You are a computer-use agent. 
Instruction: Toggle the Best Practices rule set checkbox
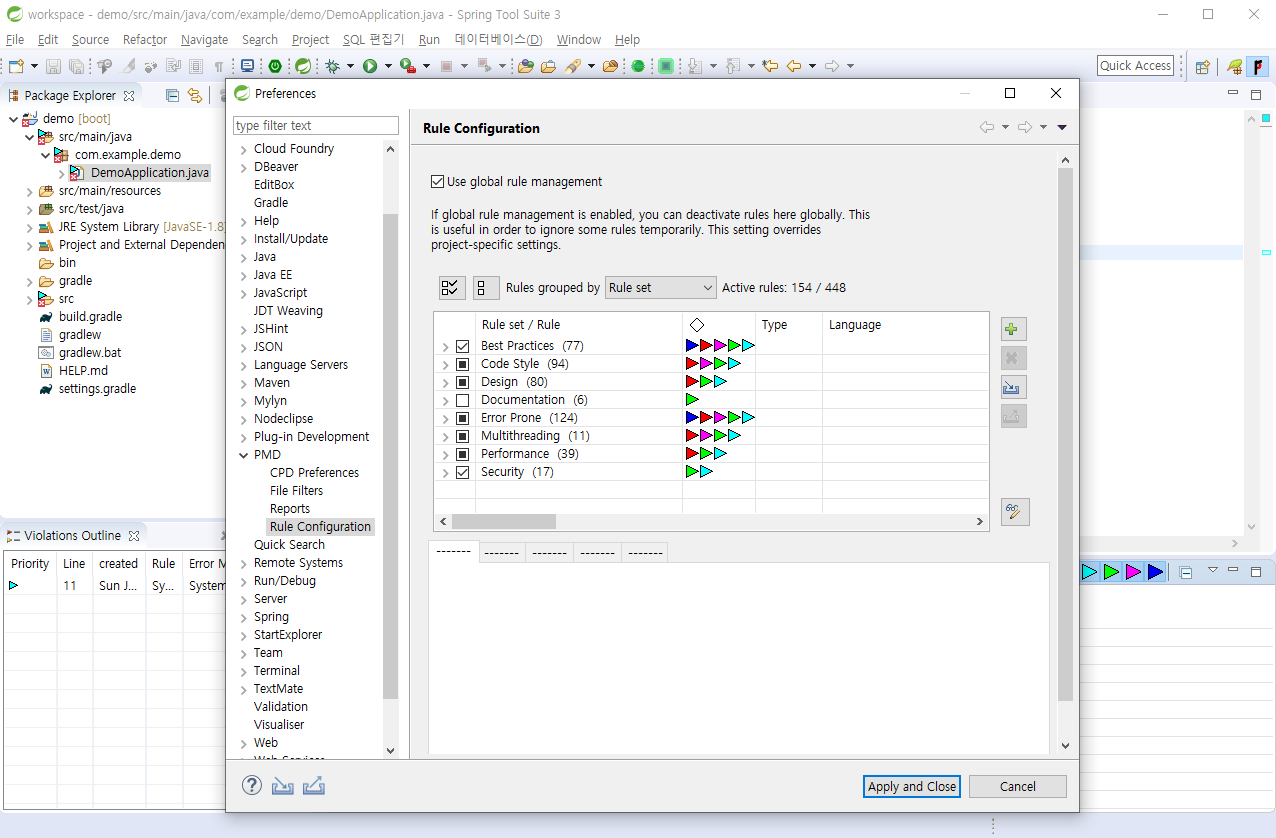click(x=462, y=346)
